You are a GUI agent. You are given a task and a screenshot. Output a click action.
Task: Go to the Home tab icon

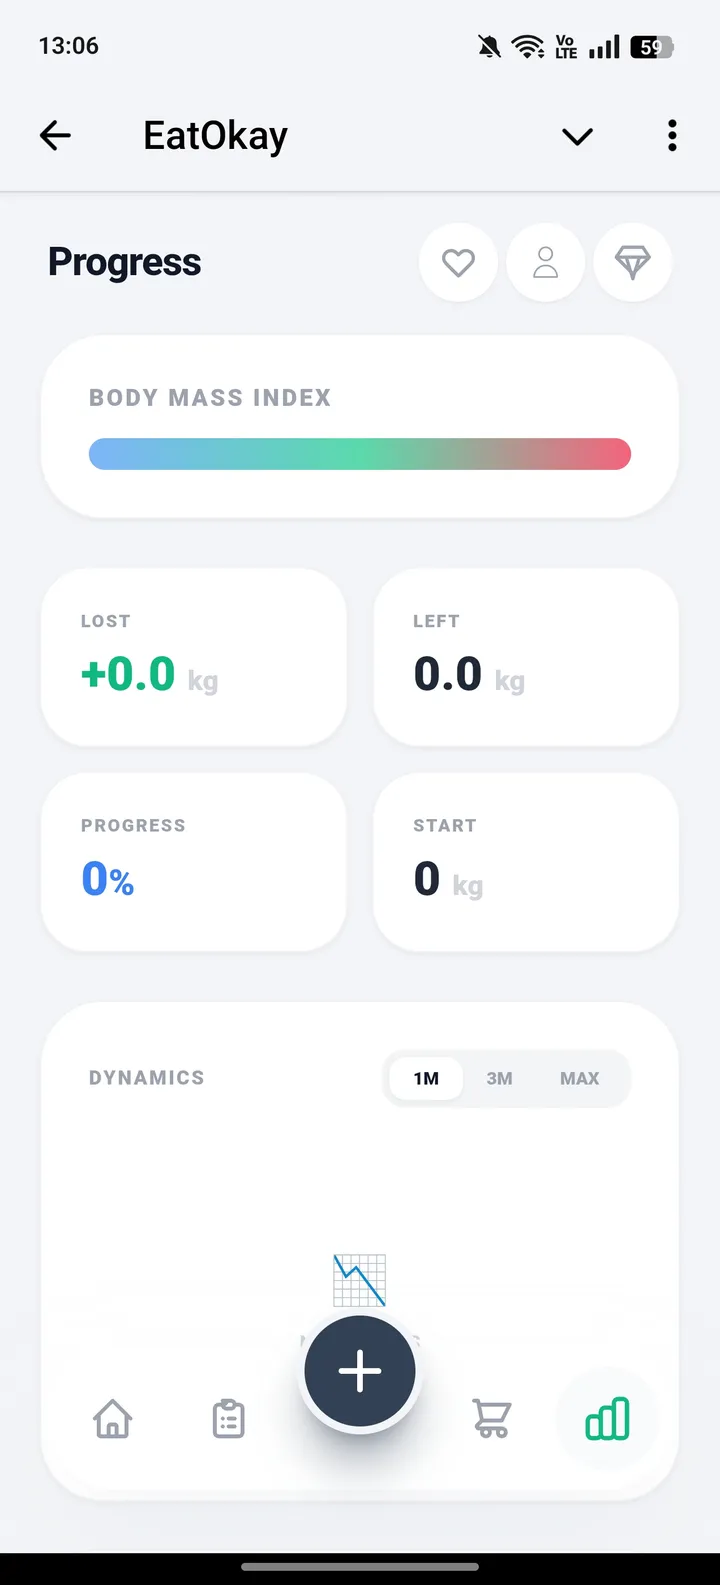113,1419
